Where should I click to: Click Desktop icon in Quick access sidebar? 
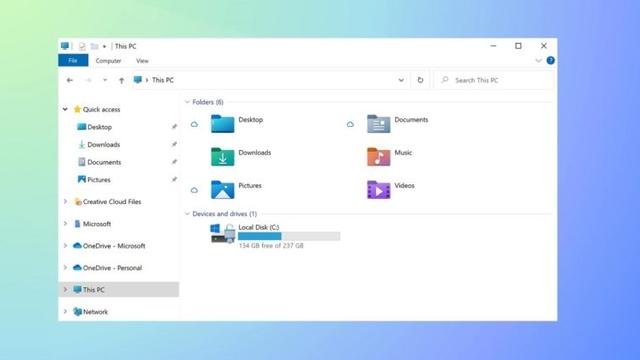click(x=82, y=127)
